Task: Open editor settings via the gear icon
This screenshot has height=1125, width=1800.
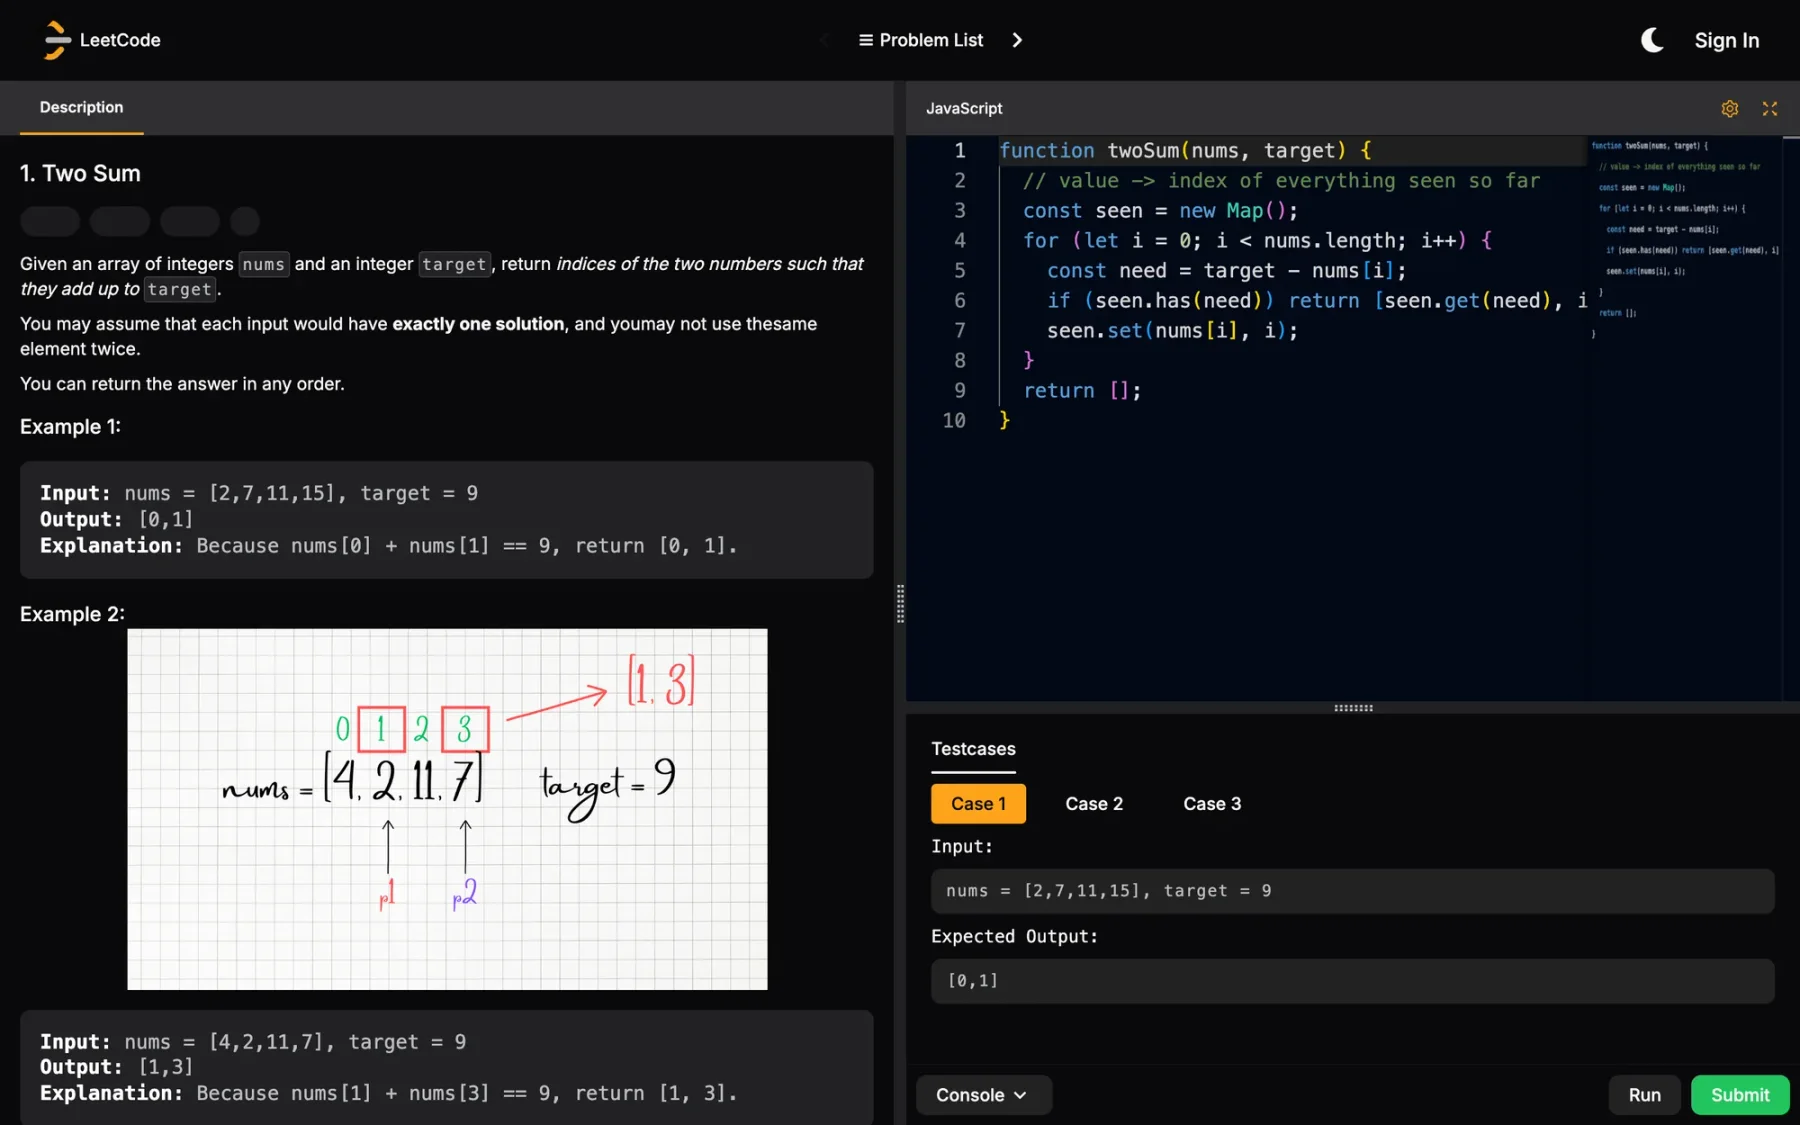Action: 1730,108
